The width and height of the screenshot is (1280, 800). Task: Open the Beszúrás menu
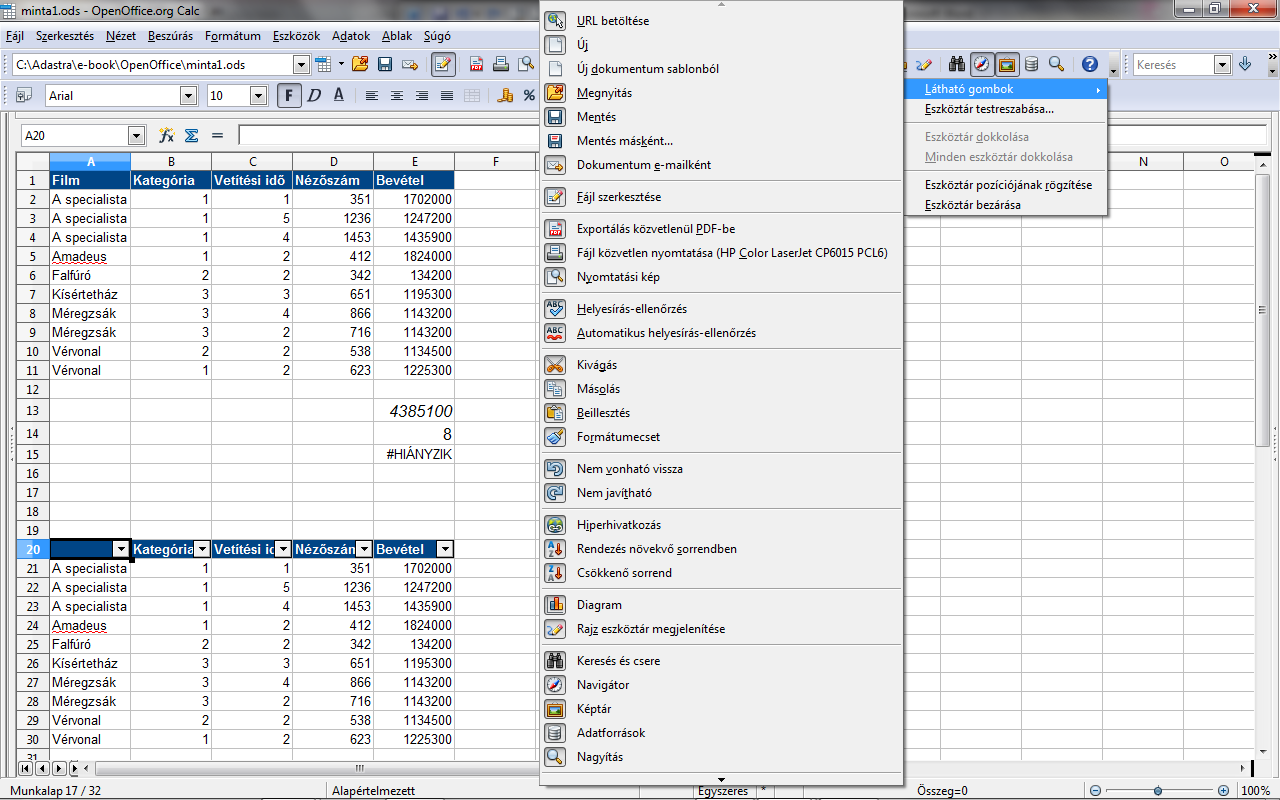[170, 36]
